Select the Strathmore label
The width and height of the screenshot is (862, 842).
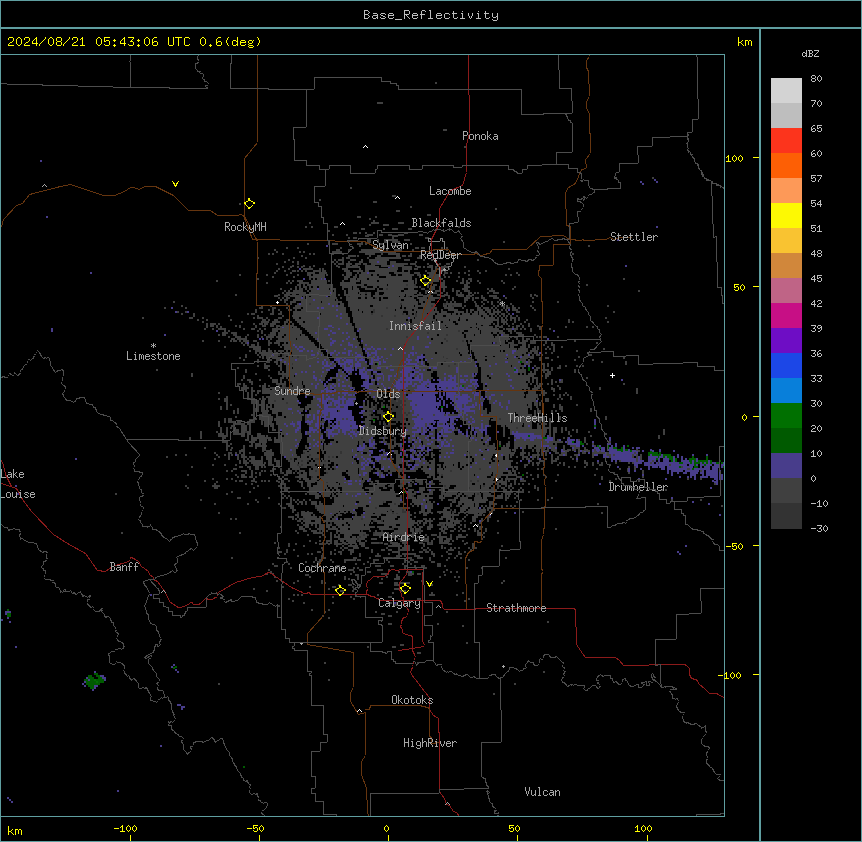(516, 608)
